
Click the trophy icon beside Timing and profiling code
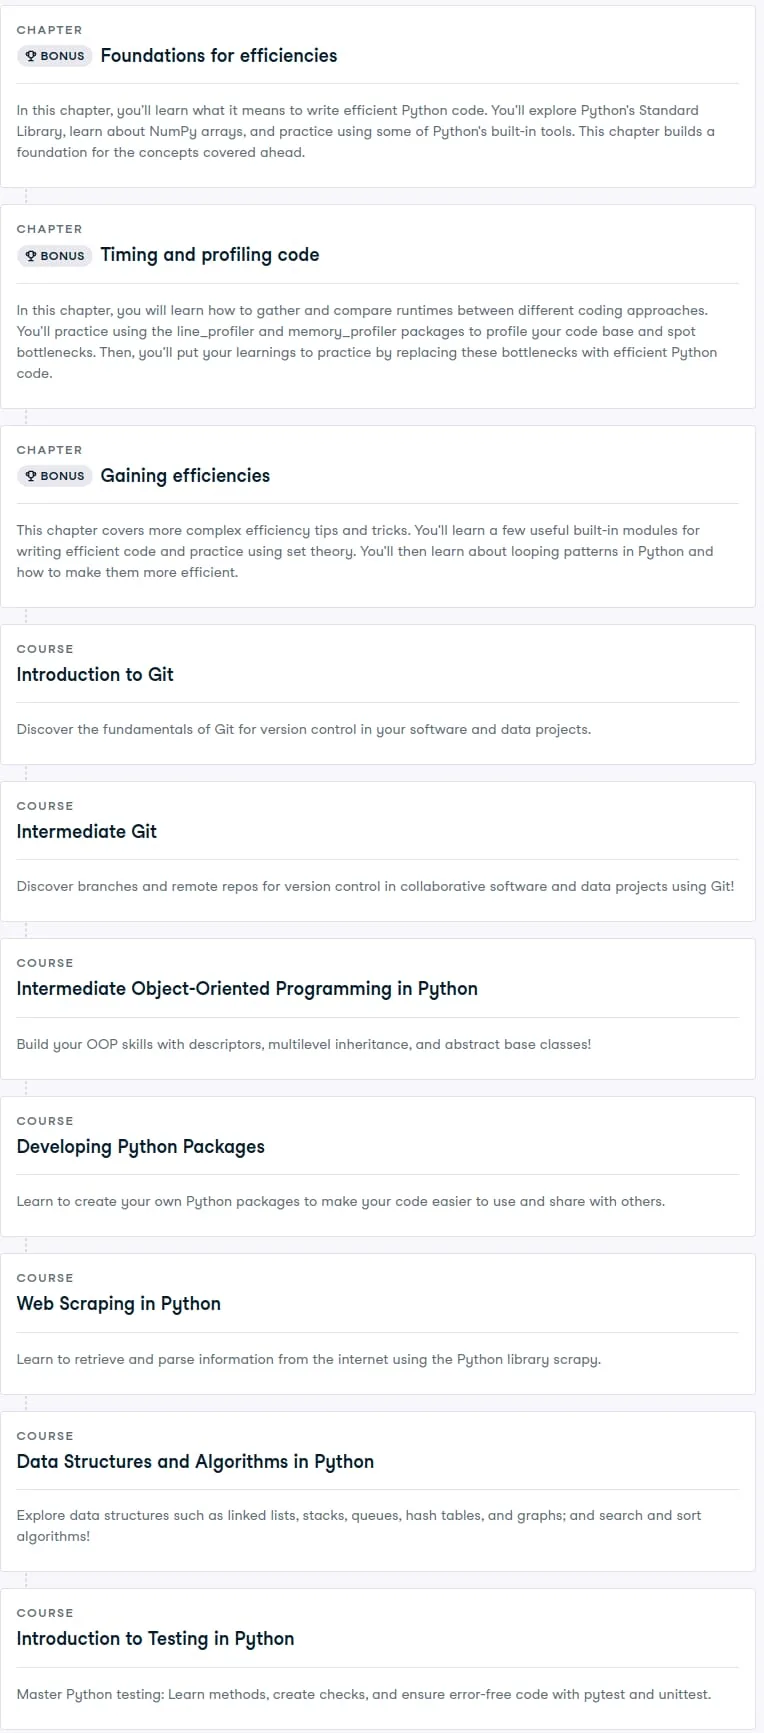coord(31,255)
